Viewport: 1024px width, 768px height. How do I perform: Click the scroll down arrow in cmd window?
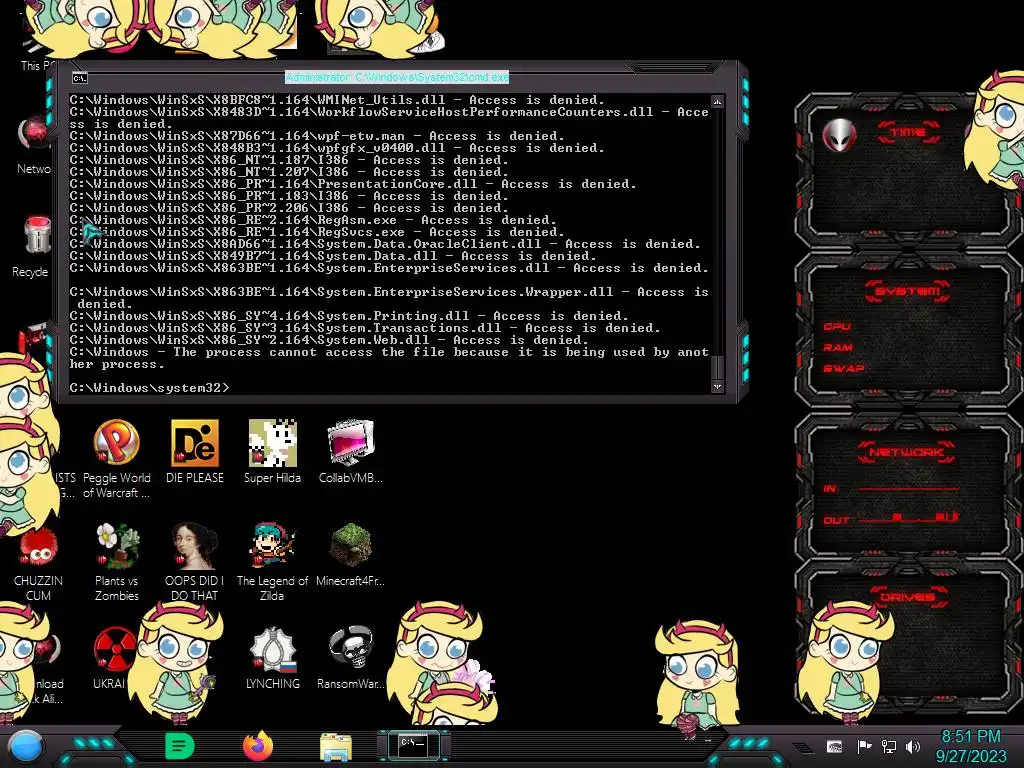tap(717, 387)
